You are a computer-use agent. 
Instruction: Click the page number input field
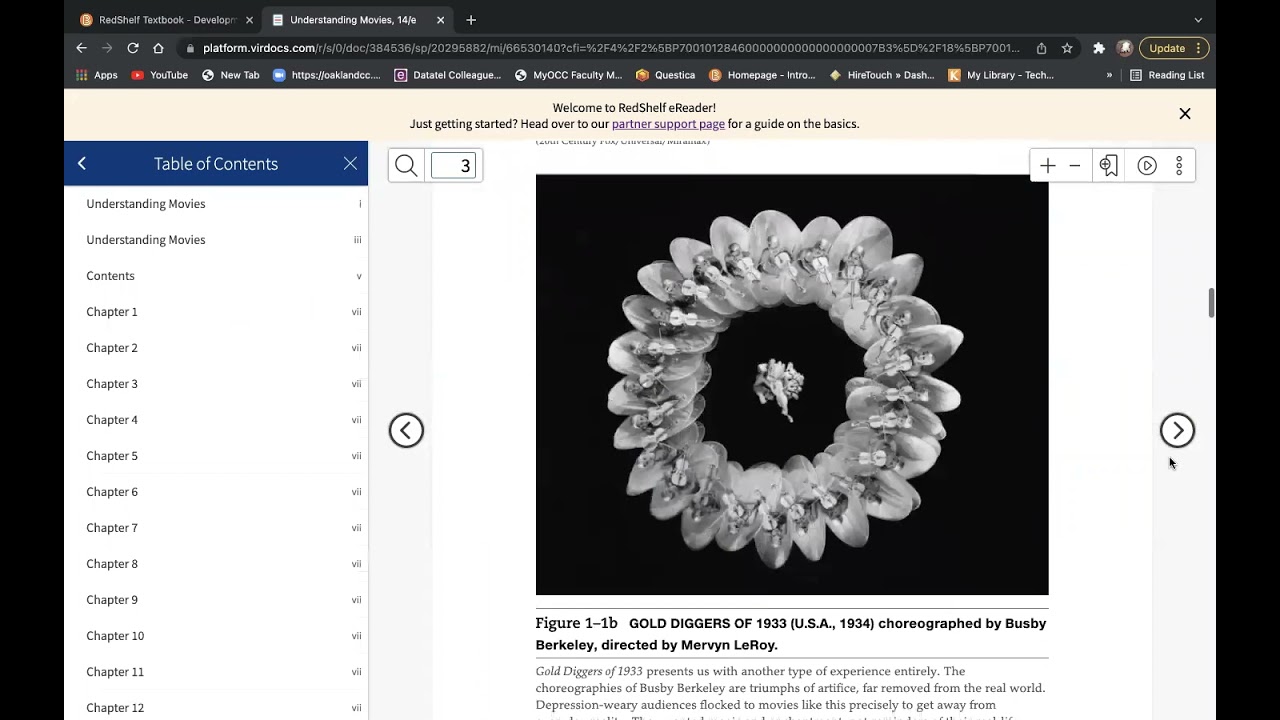453,166
